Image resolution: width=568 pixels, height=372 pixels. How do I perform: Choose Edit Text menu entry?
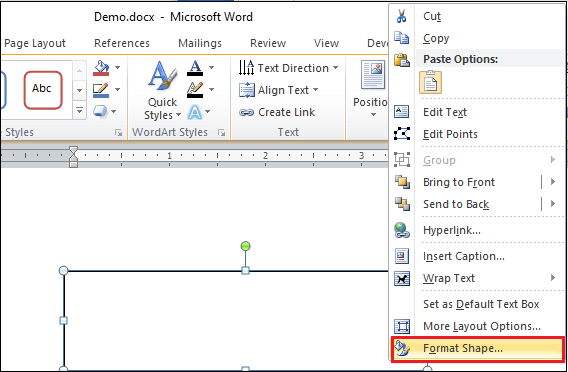478,112
